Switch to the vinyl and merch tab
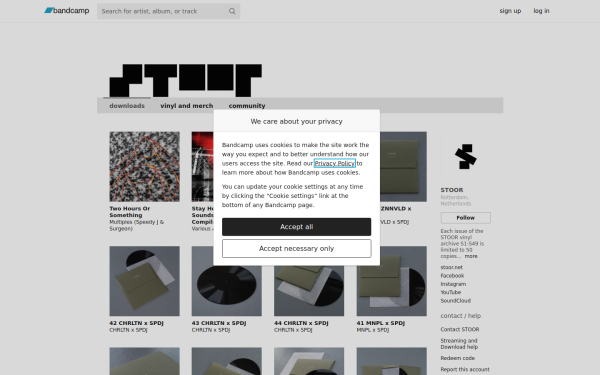This screenshot has width=600, height=375. pyautogui.click(x=187, y=106)
